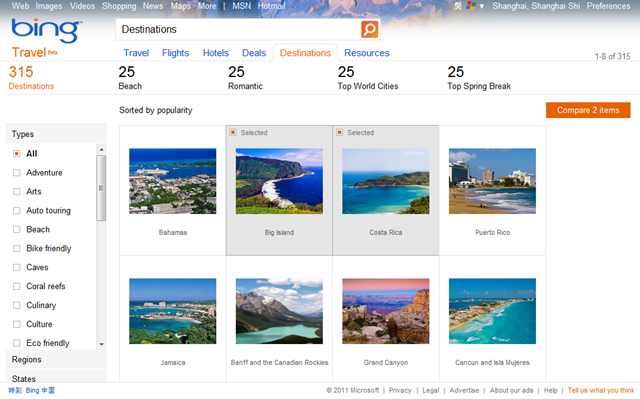The width and height of the screenshot is (640, 399).
Task: Open the Hotmail link
Action: coord(271,6)
